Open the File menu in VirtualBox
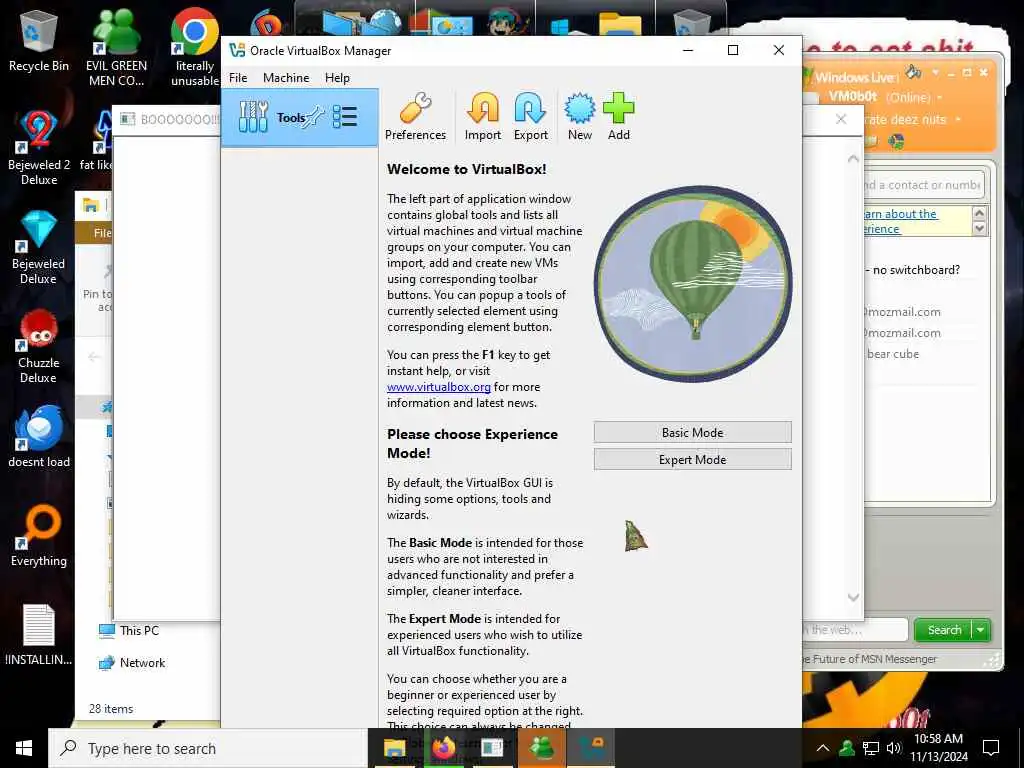Image resolution: width=1024 pixels, height=768 pixels. 238,78
